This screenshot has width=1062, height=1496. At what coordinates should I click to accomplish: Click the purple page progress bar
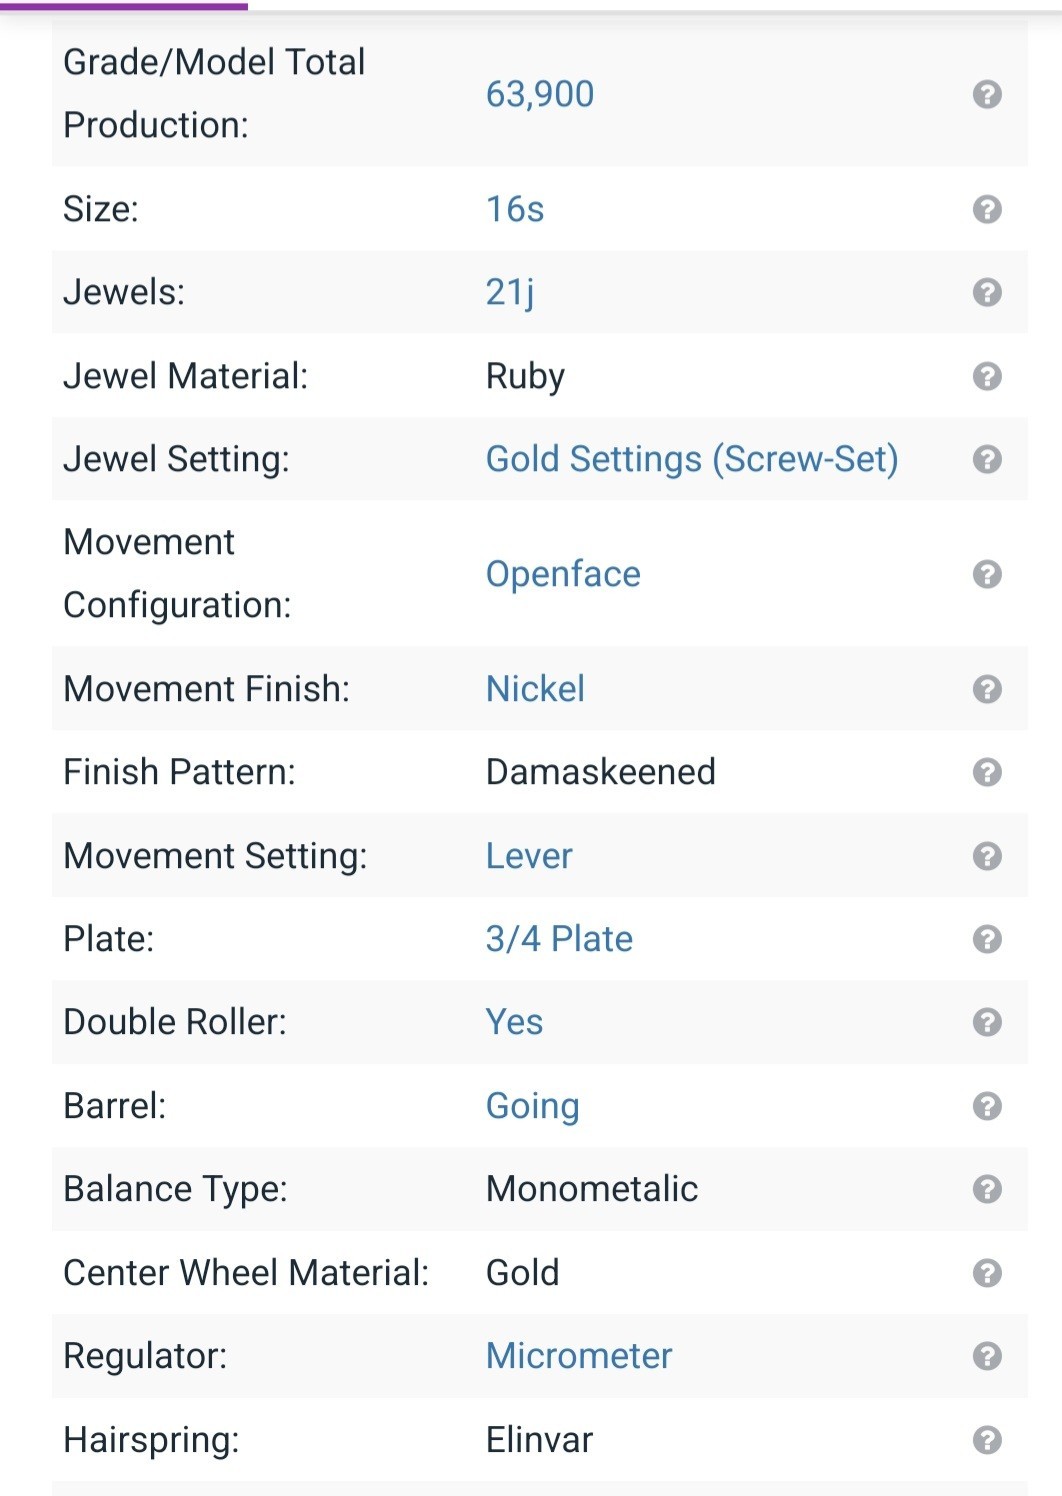click(x=124, y=5)
